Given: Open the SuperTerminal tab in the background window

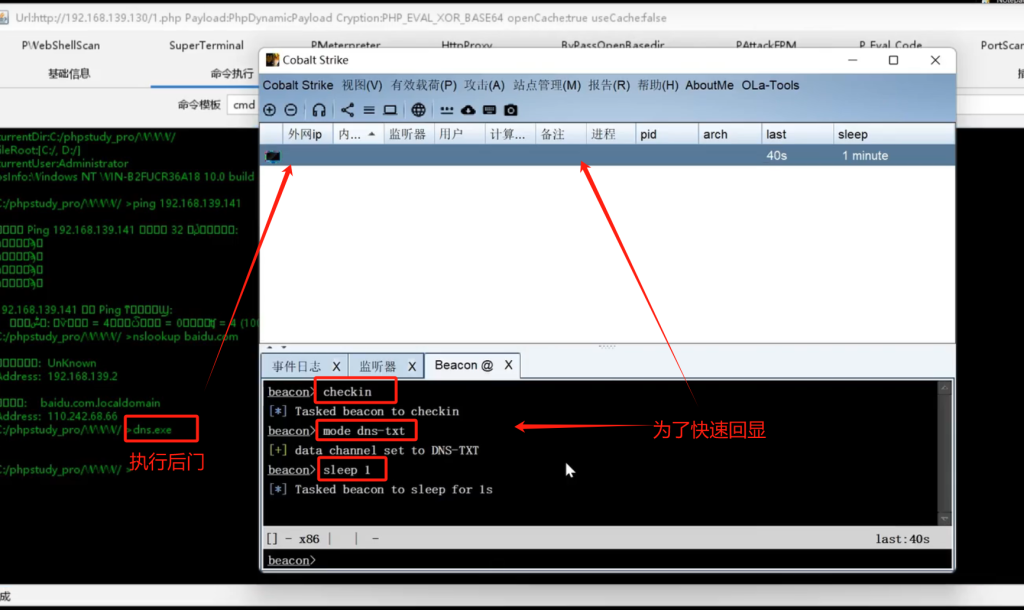Looking at the screenshot, I should (206, 45).
